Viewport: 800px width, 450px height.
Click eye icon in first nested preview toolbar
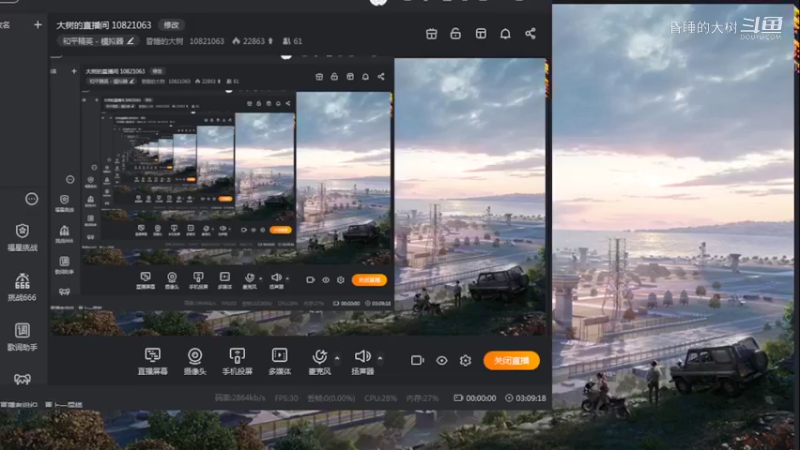[326, 280]
